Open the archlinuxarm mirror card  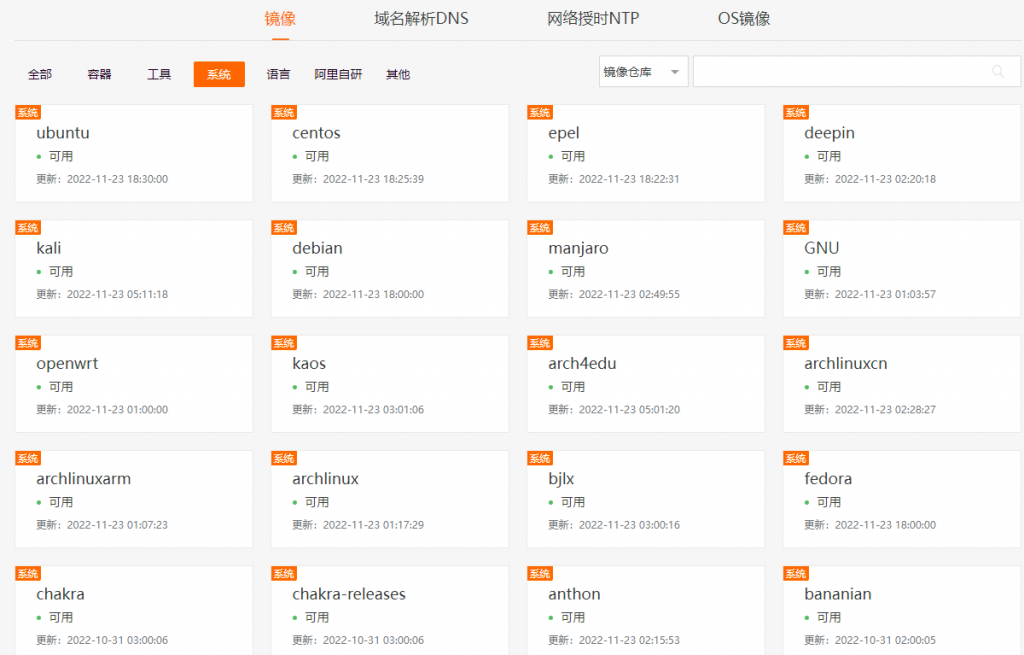pyautogui.click(x=134, y=499)
